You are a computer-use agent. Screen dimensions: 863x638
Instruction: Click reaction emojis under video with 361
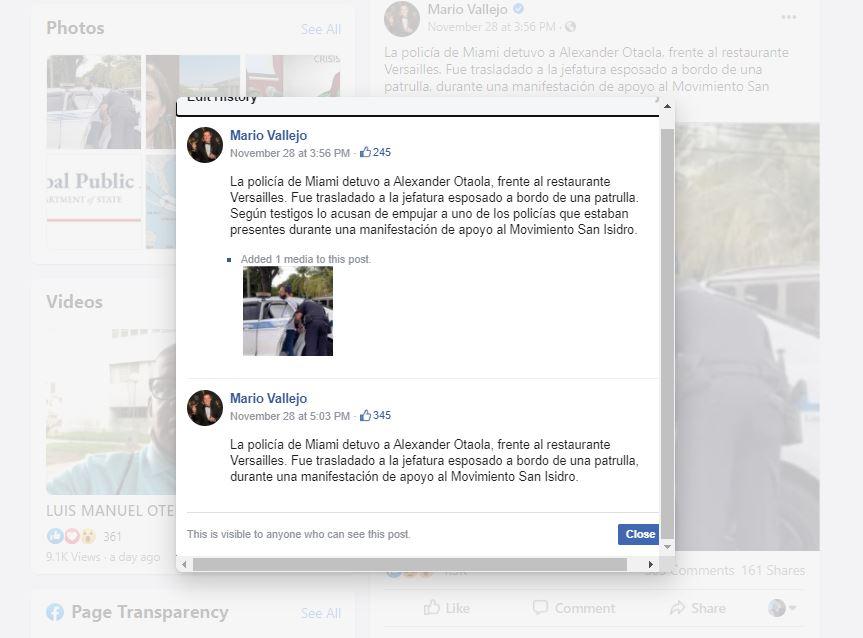click(72, 536)
